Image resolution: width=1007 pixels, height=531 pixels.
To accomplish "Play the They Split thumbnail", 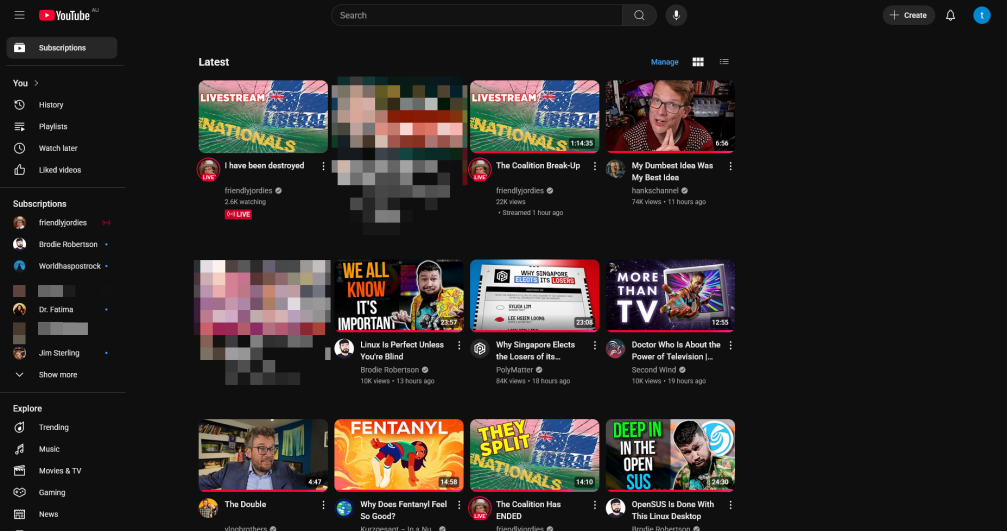I will (534, 455).
